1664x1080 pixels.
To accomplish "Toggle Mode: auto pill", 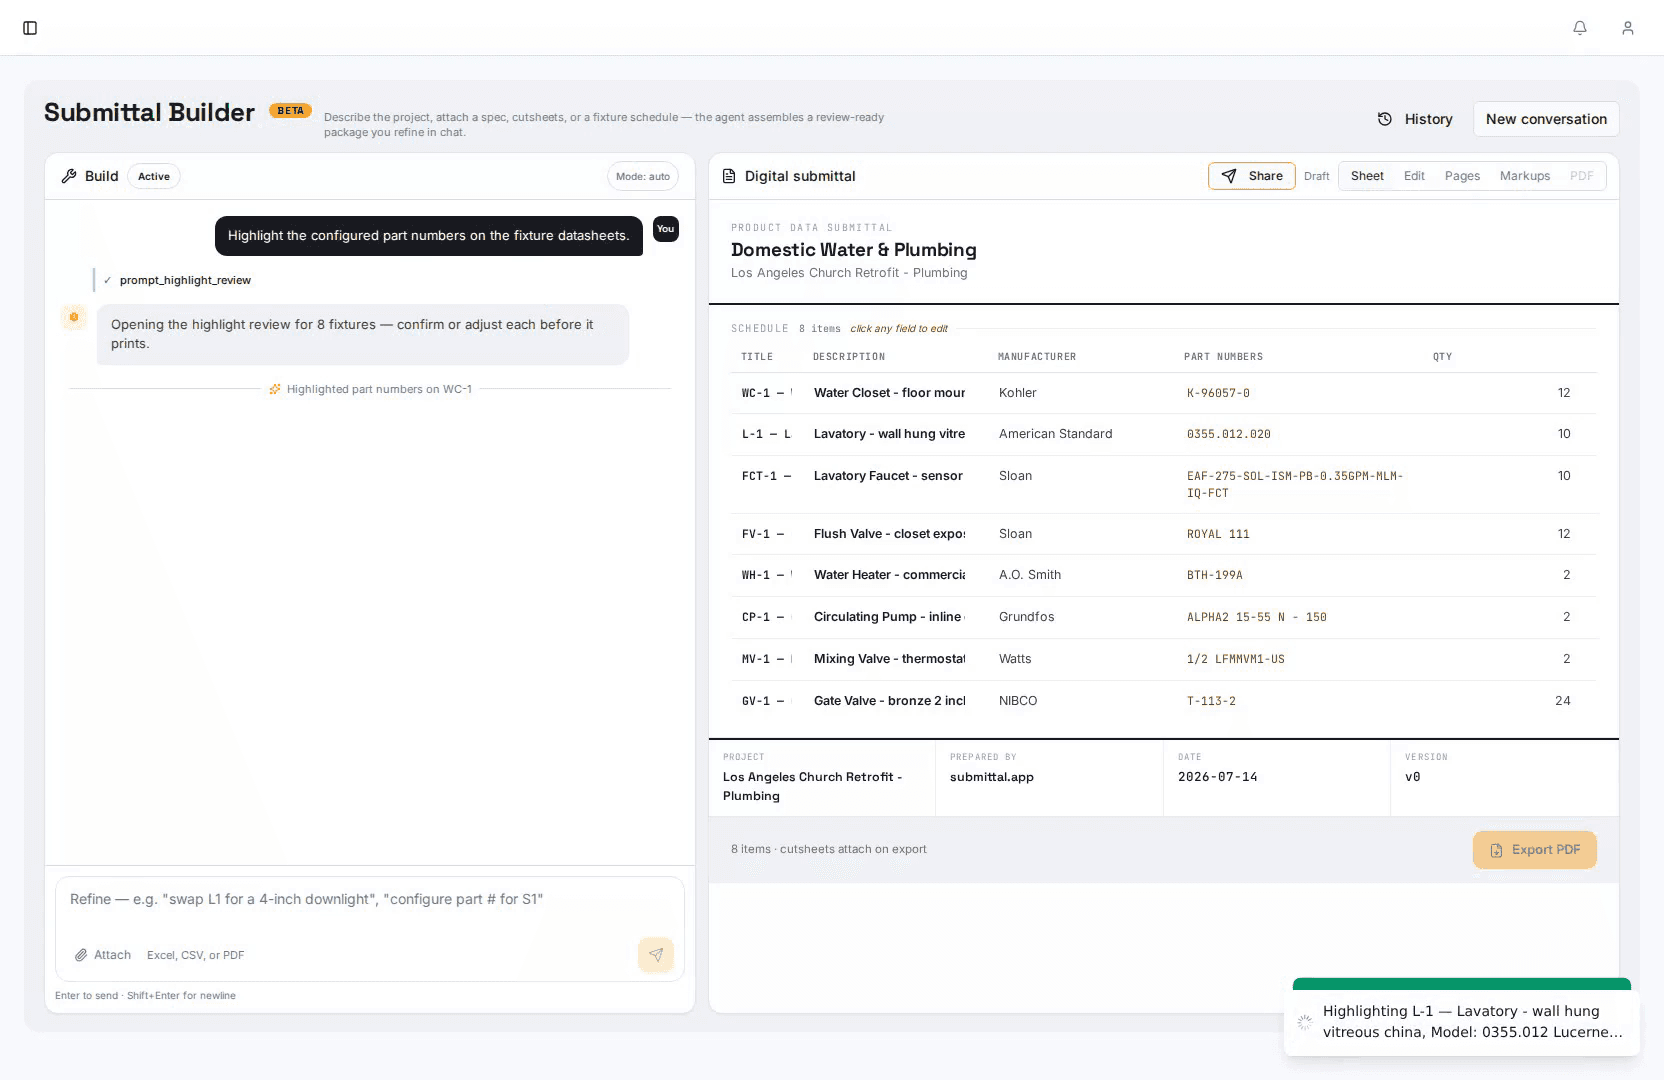I will click(x=643, y=176).
